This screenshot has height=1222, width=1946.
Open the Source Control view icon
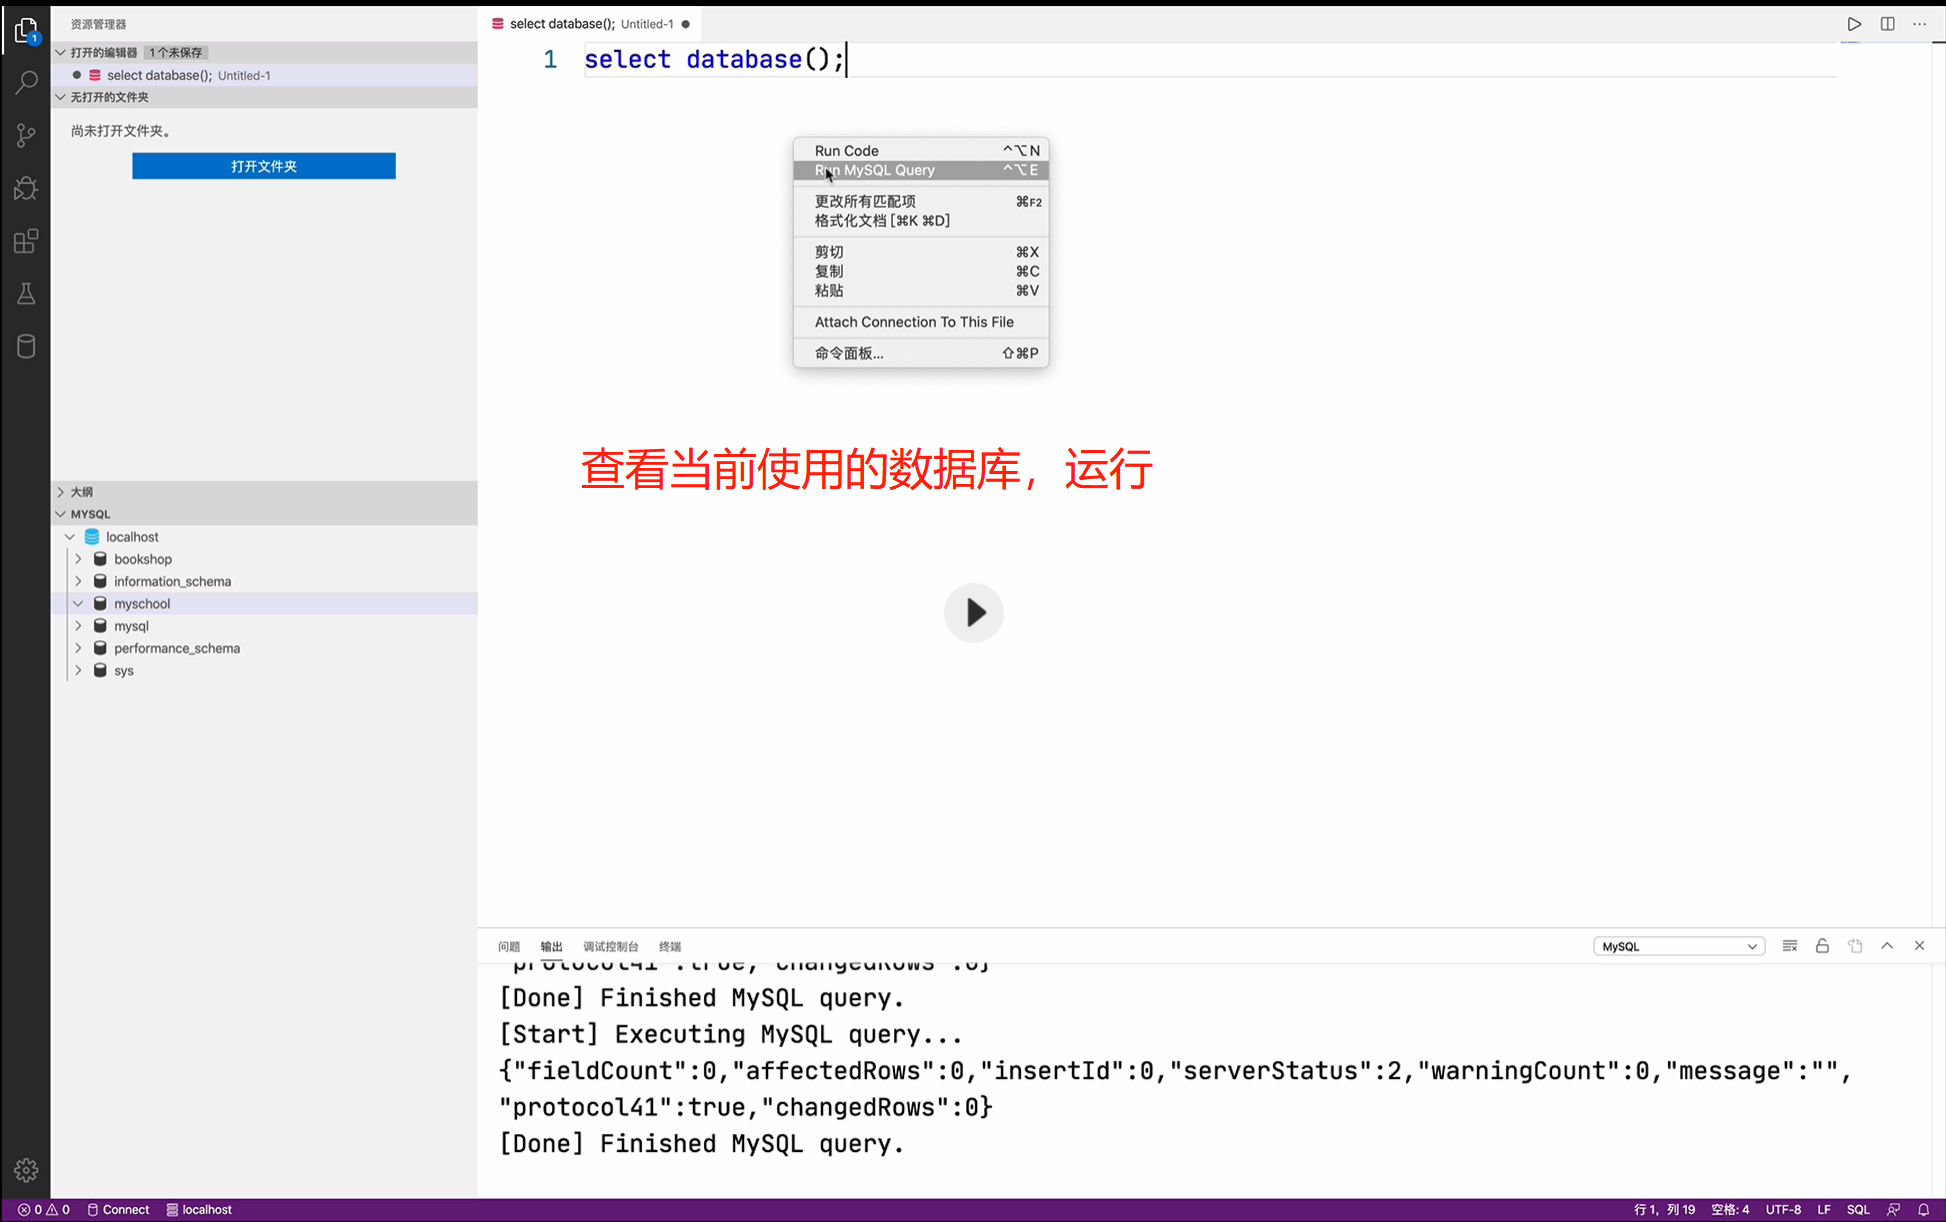26,135
